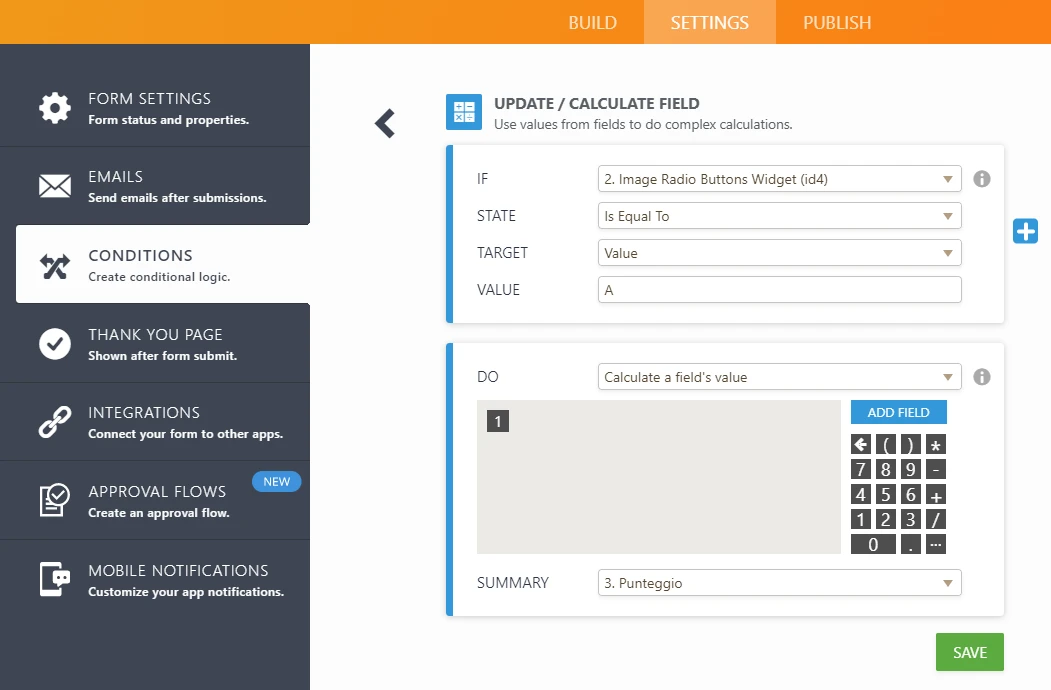Click the back arrow chevron icon
This screenshot has width=1051, height=690.
385,123
